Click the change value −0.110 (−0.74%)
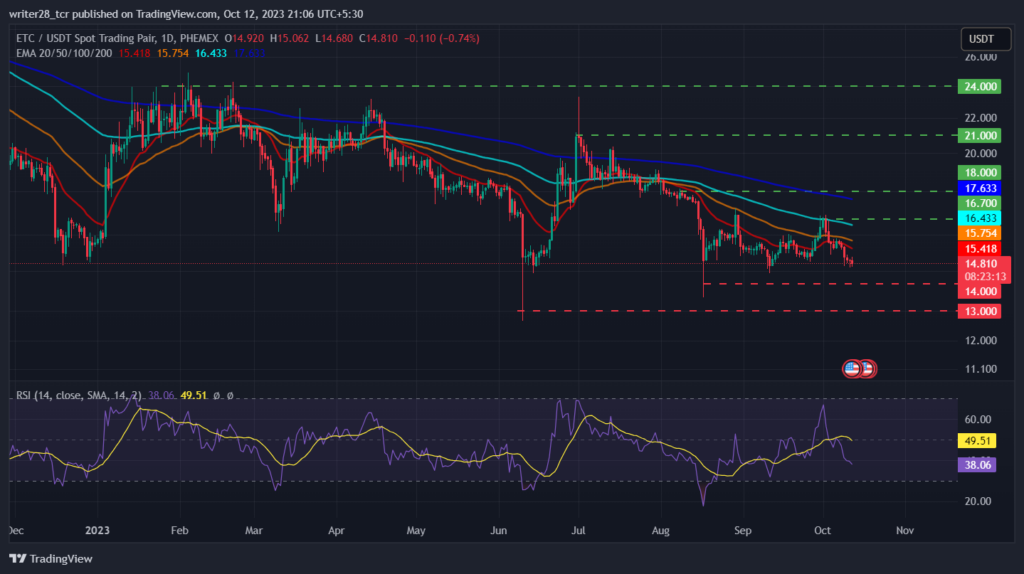1024x574 pixels. click(x=441, y=39)
